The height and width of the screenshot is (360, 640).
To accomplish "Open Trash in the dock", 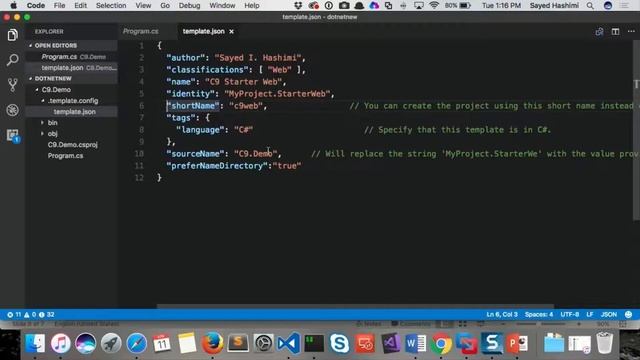I will coord(604,343).
